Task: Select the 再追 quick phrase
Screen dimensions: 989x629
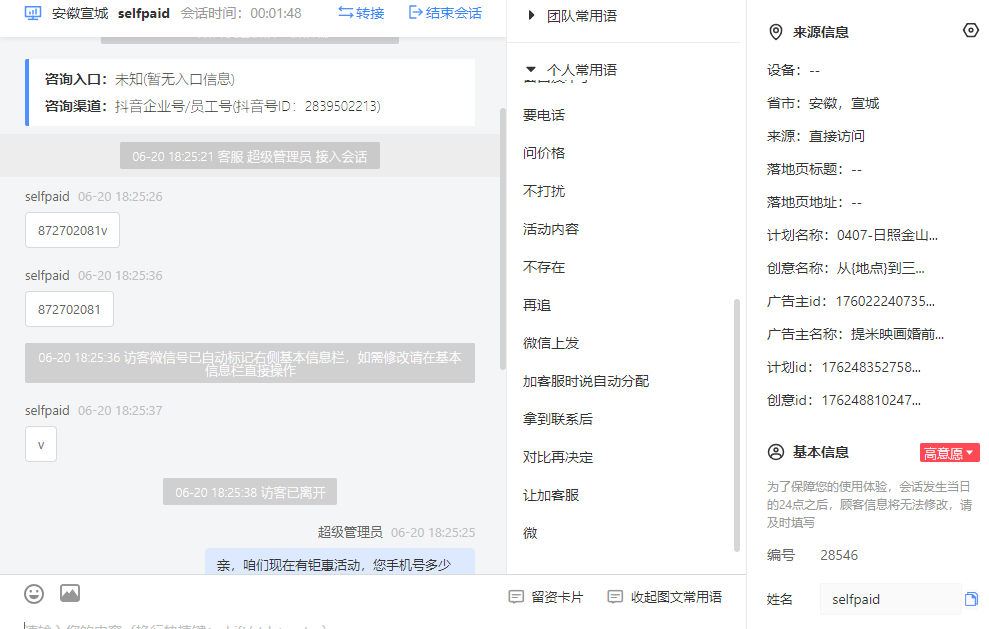Action: 537,305
